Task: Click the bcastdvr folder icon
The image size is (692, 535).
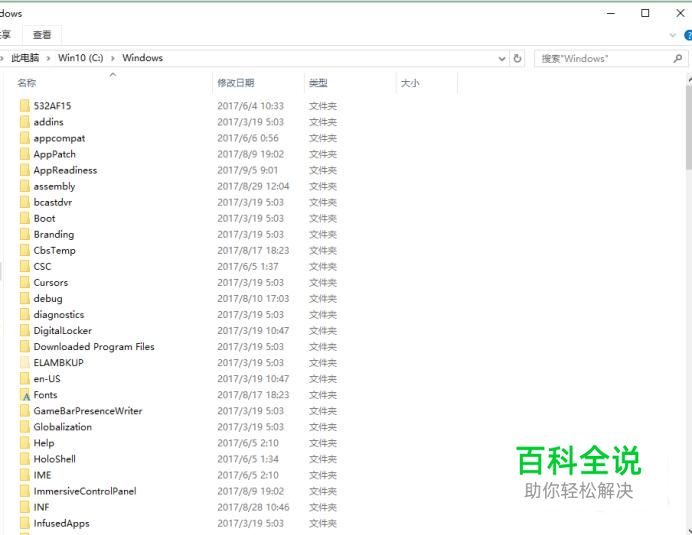Action: (x=25, y=202)
